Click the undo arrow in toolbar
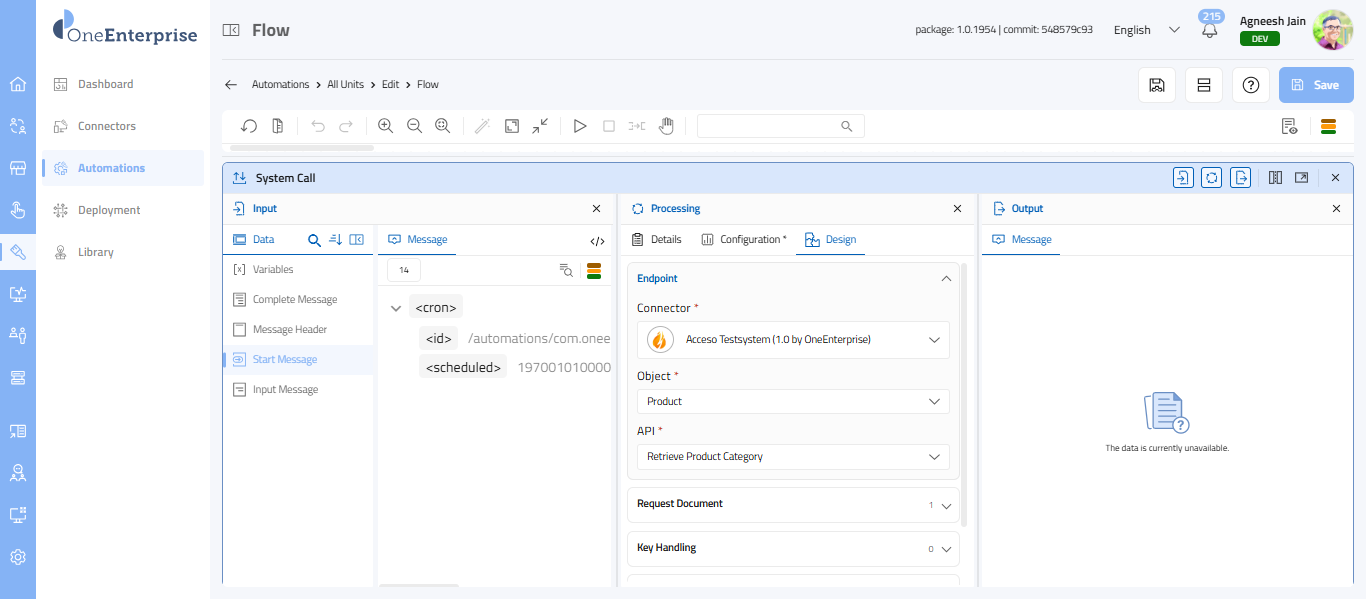Screen dimensions: 1366x599 [x=318, y=126]
